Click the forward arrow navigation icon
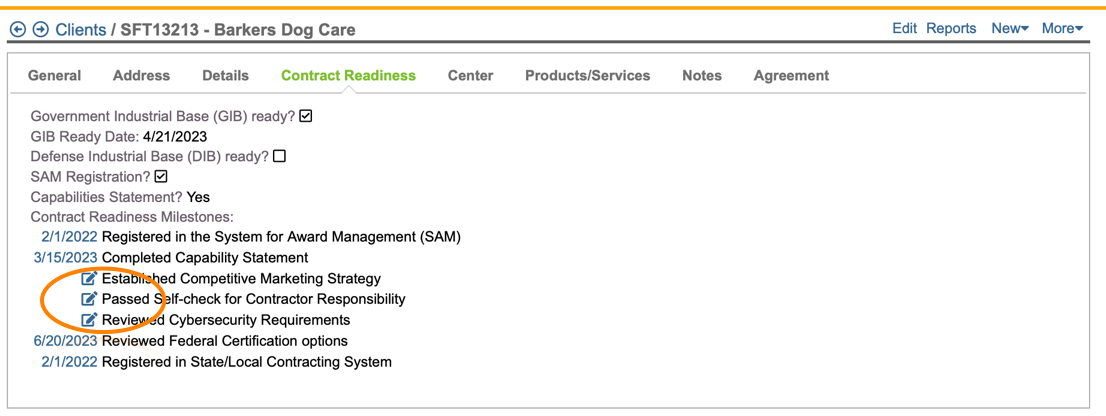Viewport: 1106px width, 416px height. [x=41, y=30]
